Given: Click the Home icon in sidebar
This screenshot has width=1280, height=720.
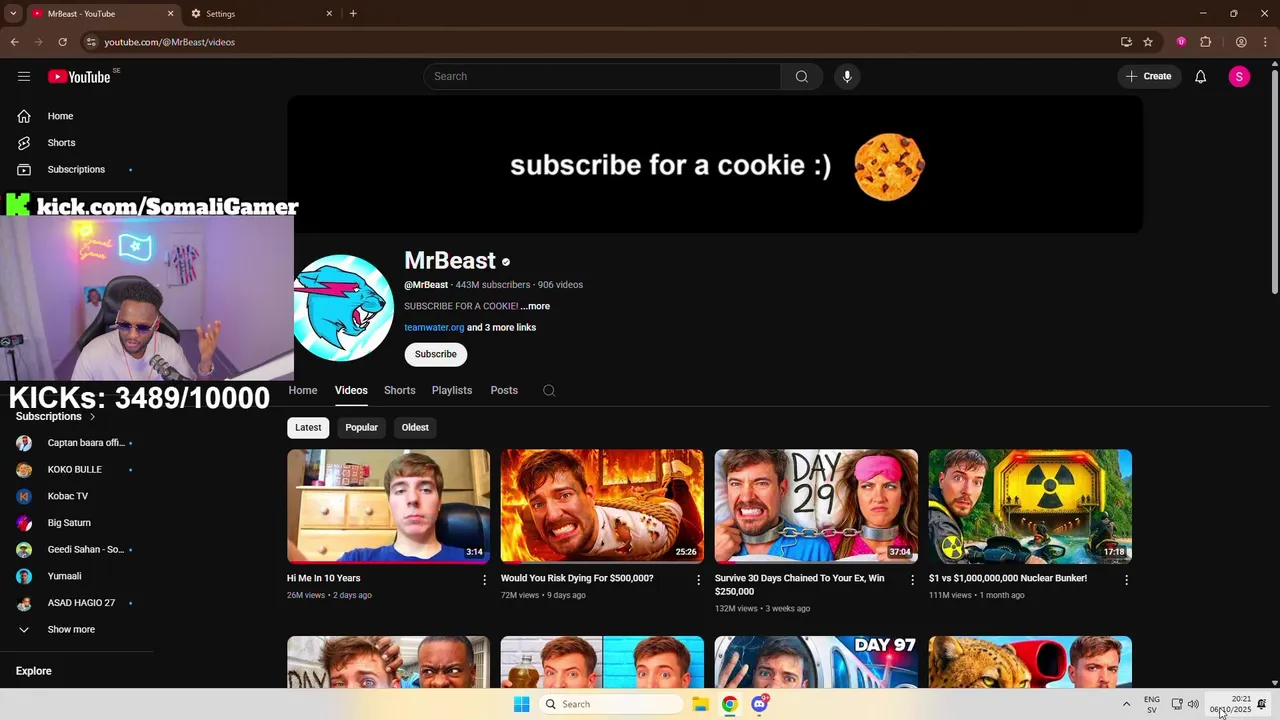Looking at the screenshot, I should tap(24, 116).
